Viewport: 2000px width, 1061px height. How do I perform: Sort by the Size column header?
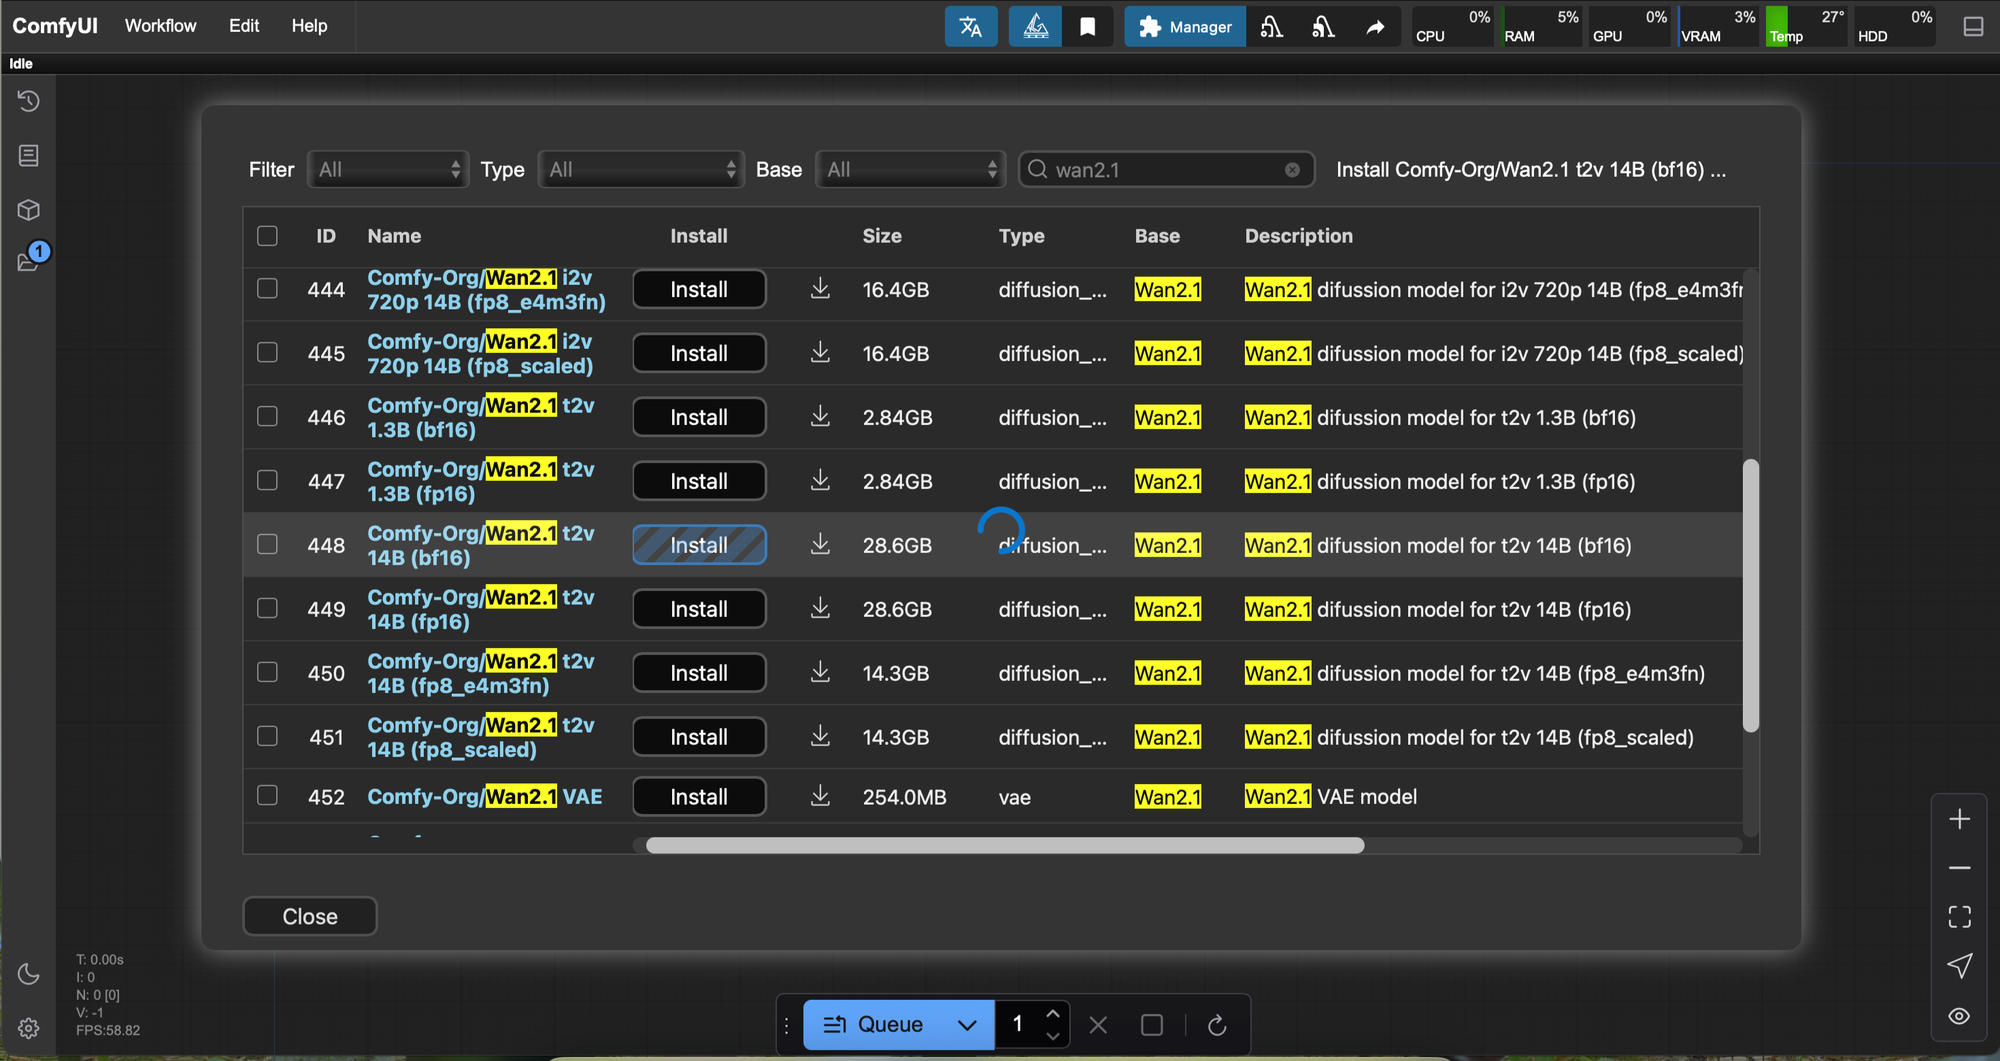[882, 236]
